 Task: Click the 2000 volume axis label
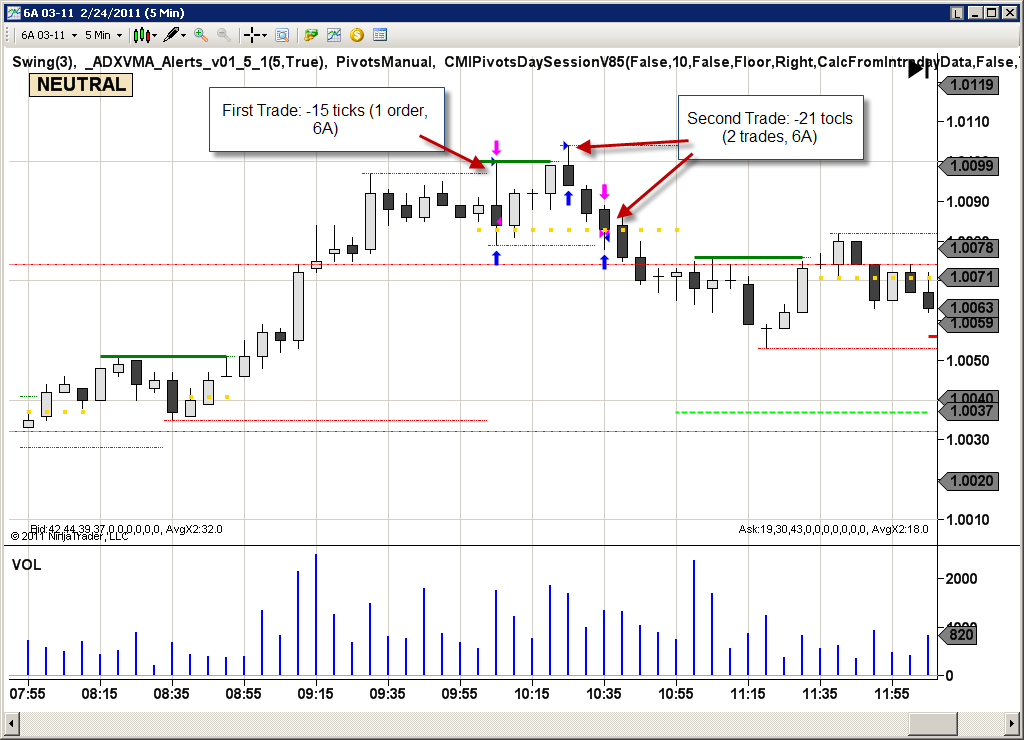coord(961,579)
